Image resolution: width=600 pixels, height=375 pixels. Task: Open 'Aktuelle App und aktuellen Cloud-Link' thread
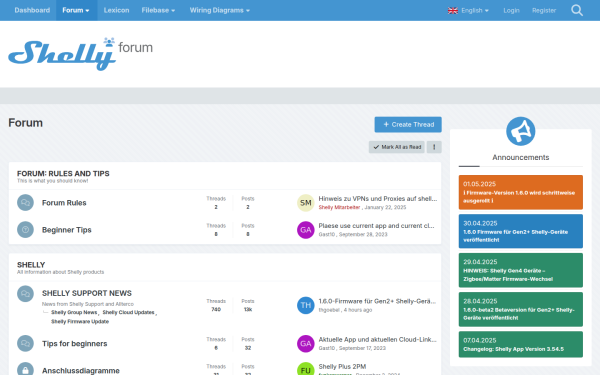pyautogui.click(x=377, y=339)
